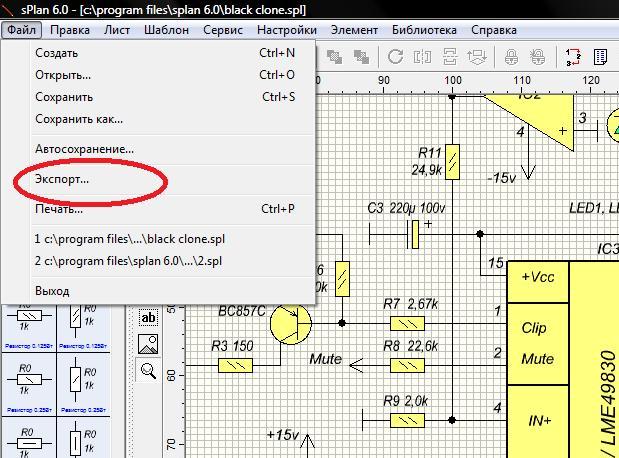The height and width of the screenshot is (458, 619).
Task: Click the lock element padlock icon
Action: [x=511, y=57]
